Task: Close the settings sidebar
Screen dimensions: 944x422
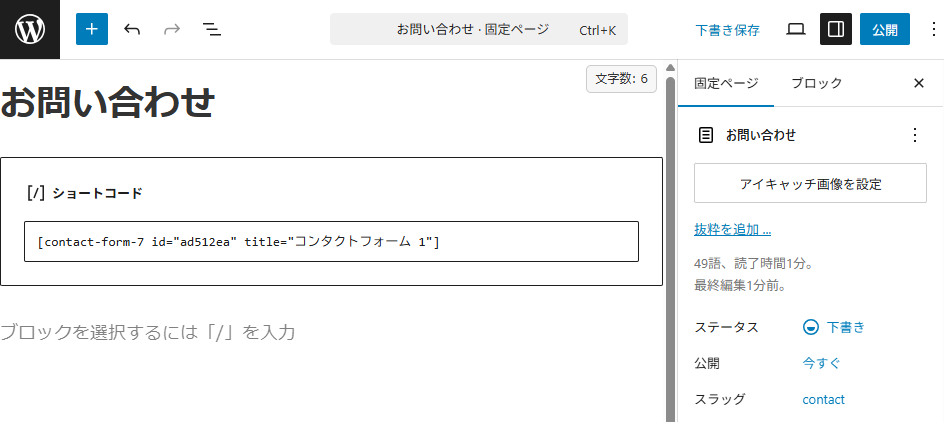Action: pos(919,83)
